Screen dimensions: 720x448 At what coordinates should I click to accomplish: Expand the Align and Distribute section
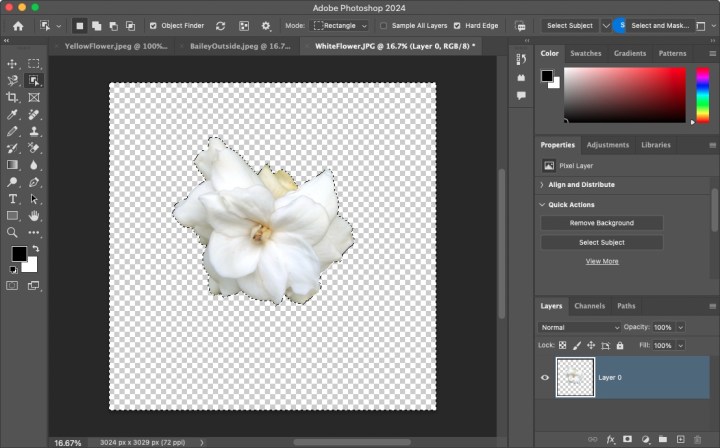[x=581, y=185]
